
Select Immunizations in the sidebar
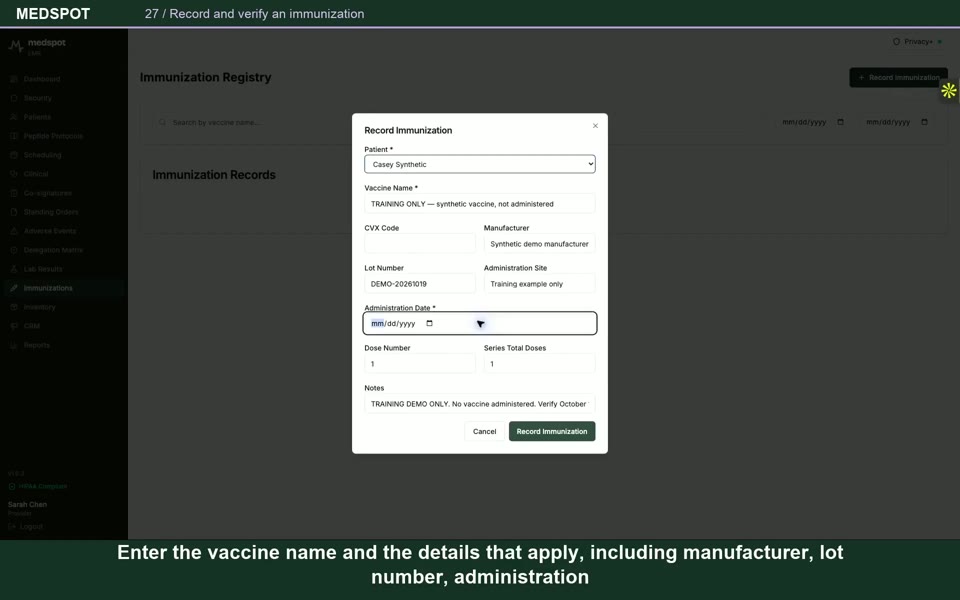[x=64, y=288]
